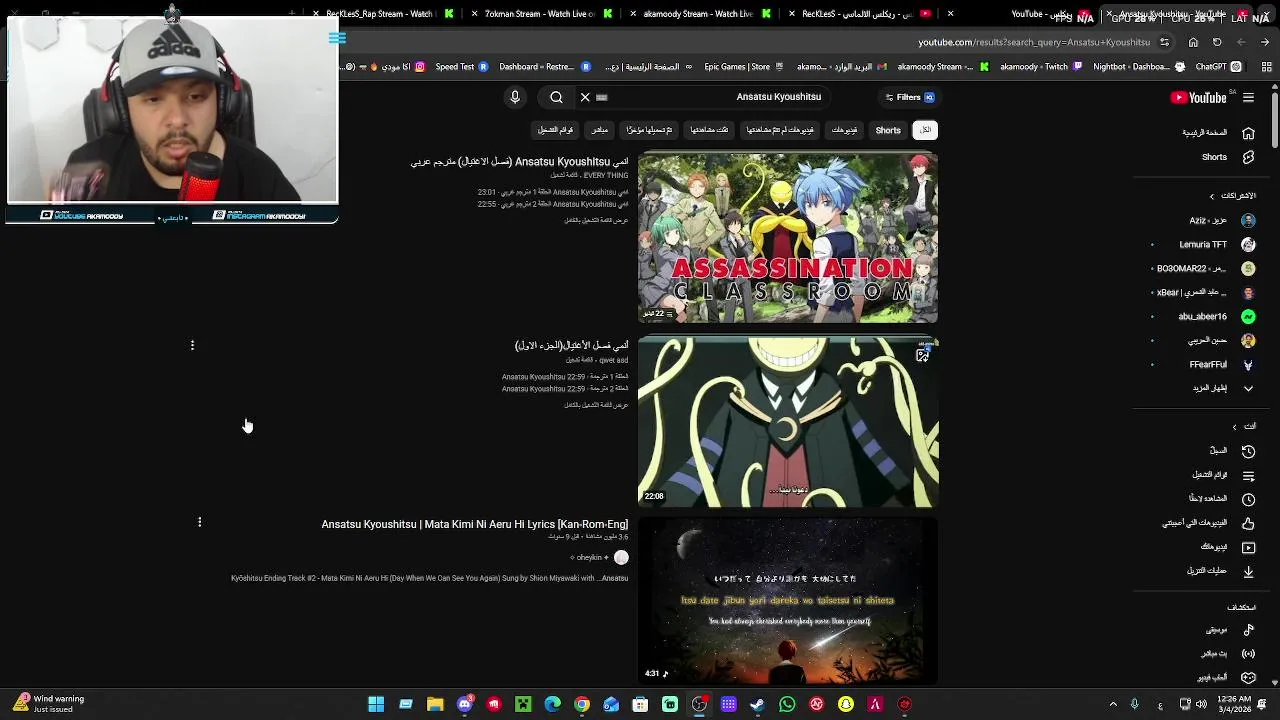Viewport: 1280px width, 720px height.
Task: Toggle the YouTube hamburger guide menu
Action: pyautogui.click(x=1248, y=97)
